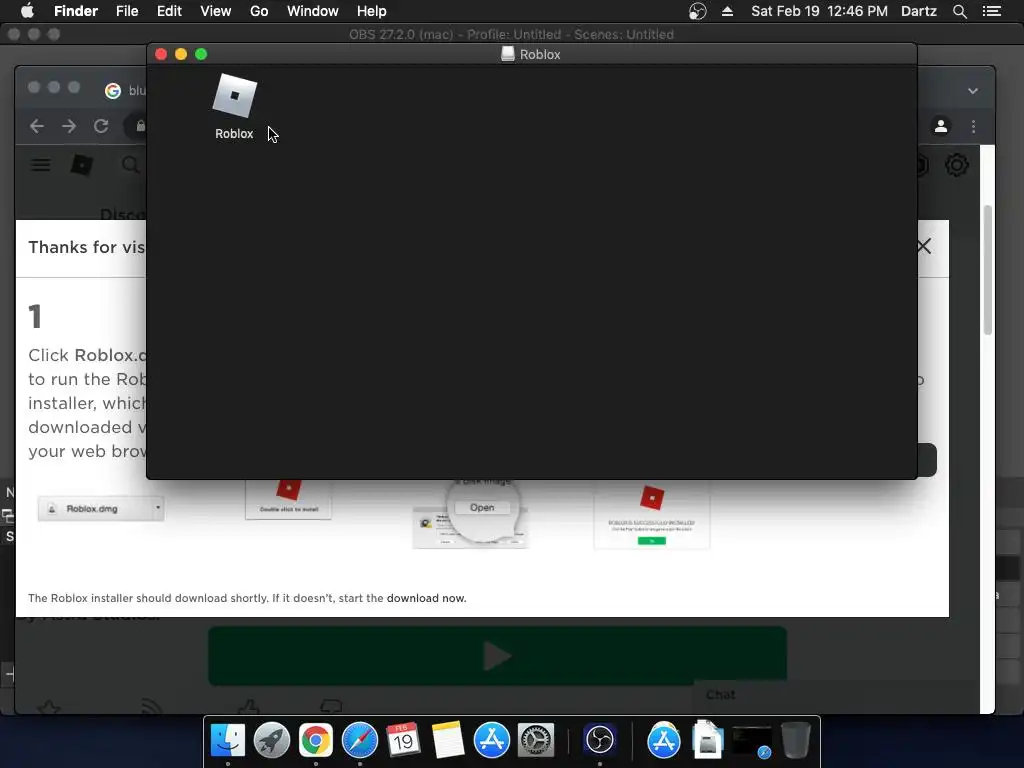
Task: Open the Go menu
Action: click(x=259, y=11)
